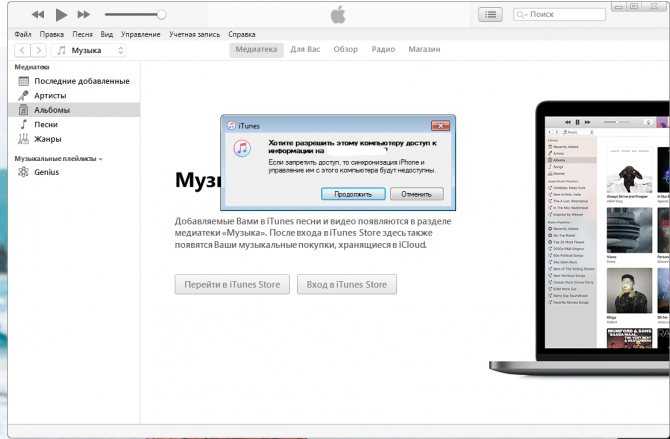Open the Genius playlist

point(74,172)
